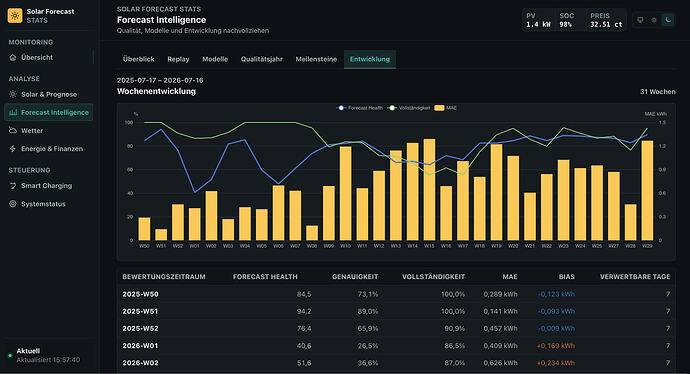Switch to the Replay tab
This screenshot has height=374, width=690.
click(x=178, y=59)
